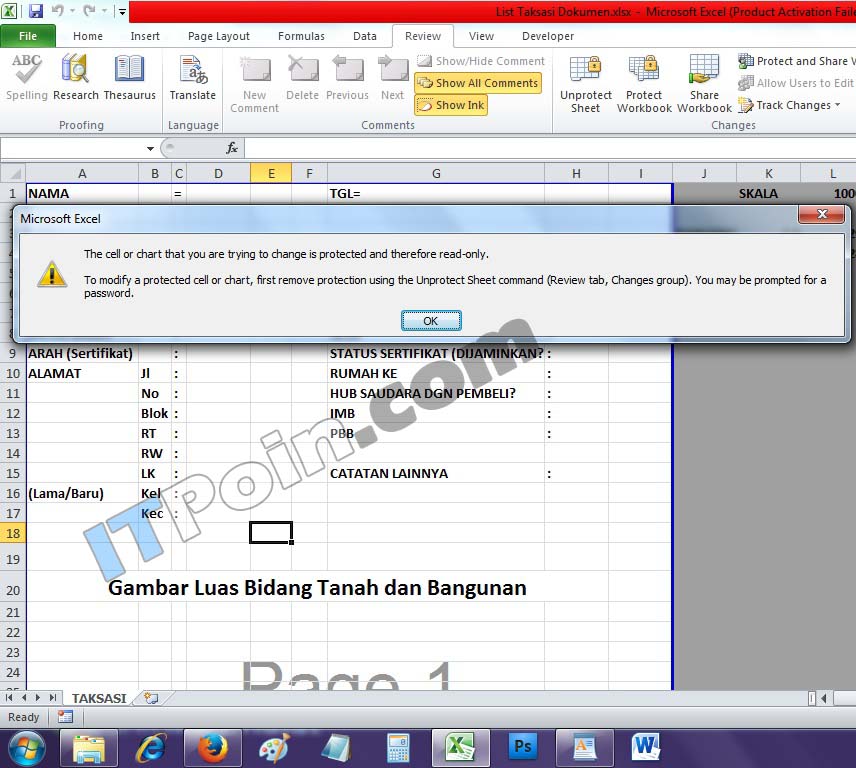
Task: Open the View ribbon tab
Action: 481,36
